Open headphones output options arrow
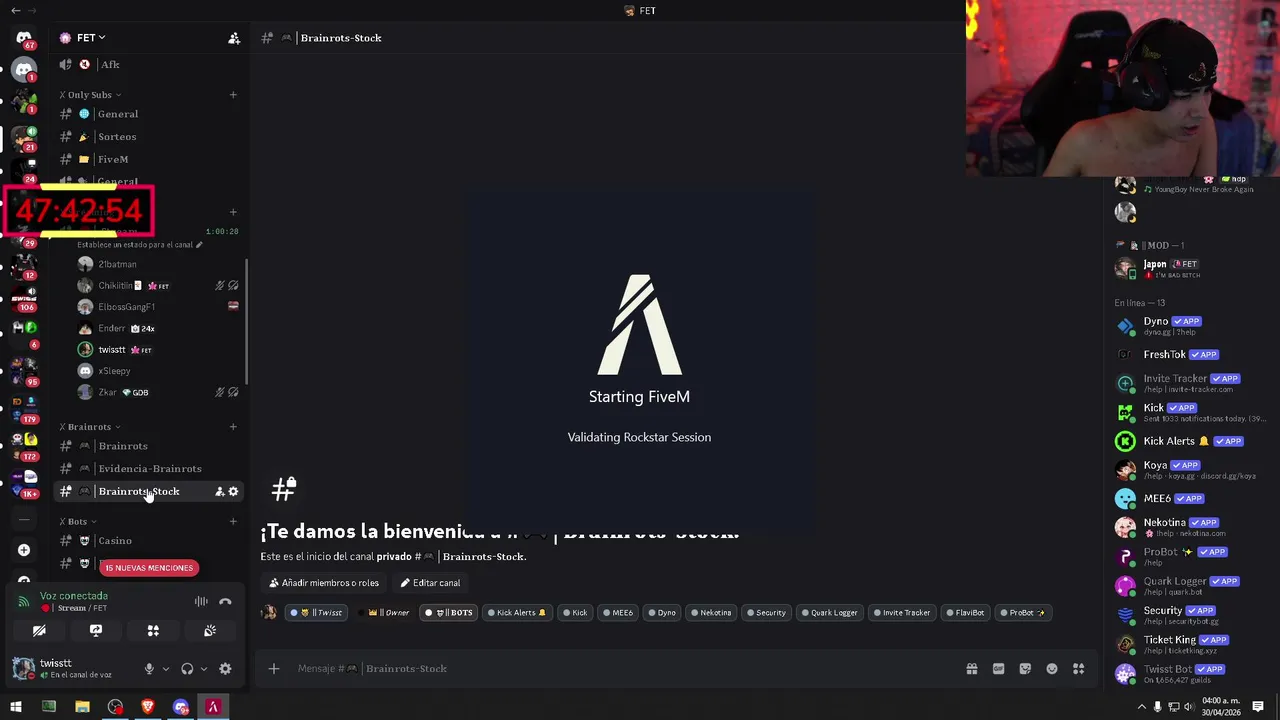The width and height of the screenshot is (1280, 720). (x=203, y=669)
